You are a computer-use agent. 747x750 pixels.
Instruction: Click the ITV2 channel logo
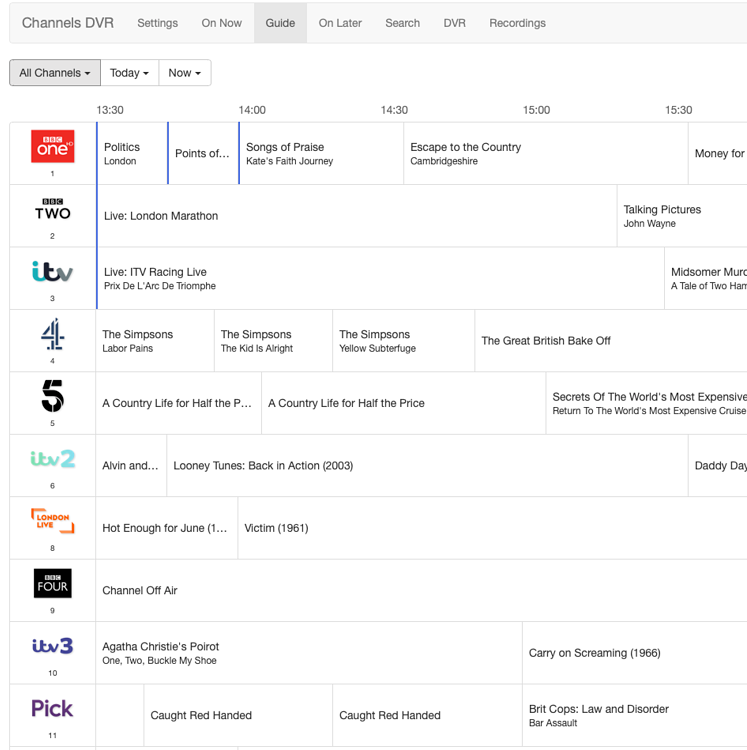click(x=53, y=459)
